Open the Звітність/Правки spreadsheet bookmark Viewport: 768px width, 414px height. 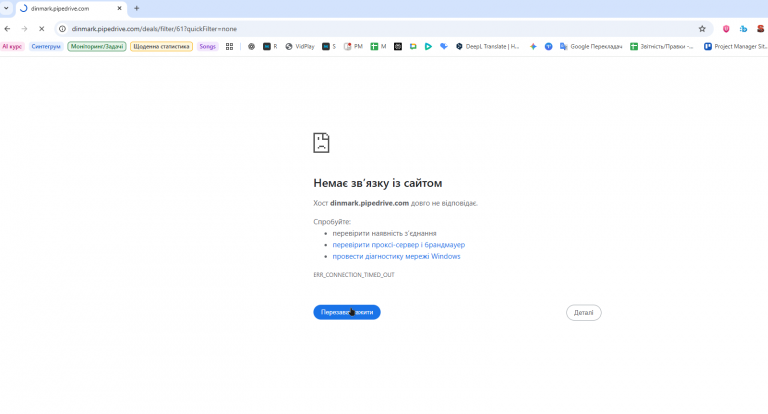(662, 47)
